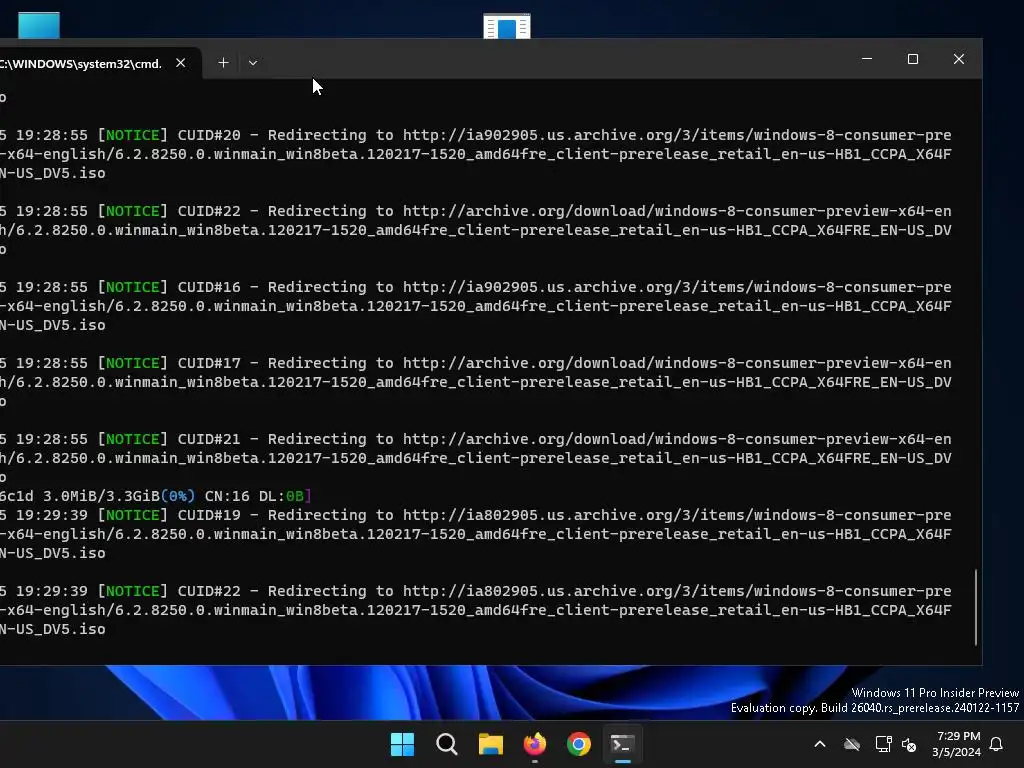
Task: Open File Explorer from taskbar
Action: (491, 744)
